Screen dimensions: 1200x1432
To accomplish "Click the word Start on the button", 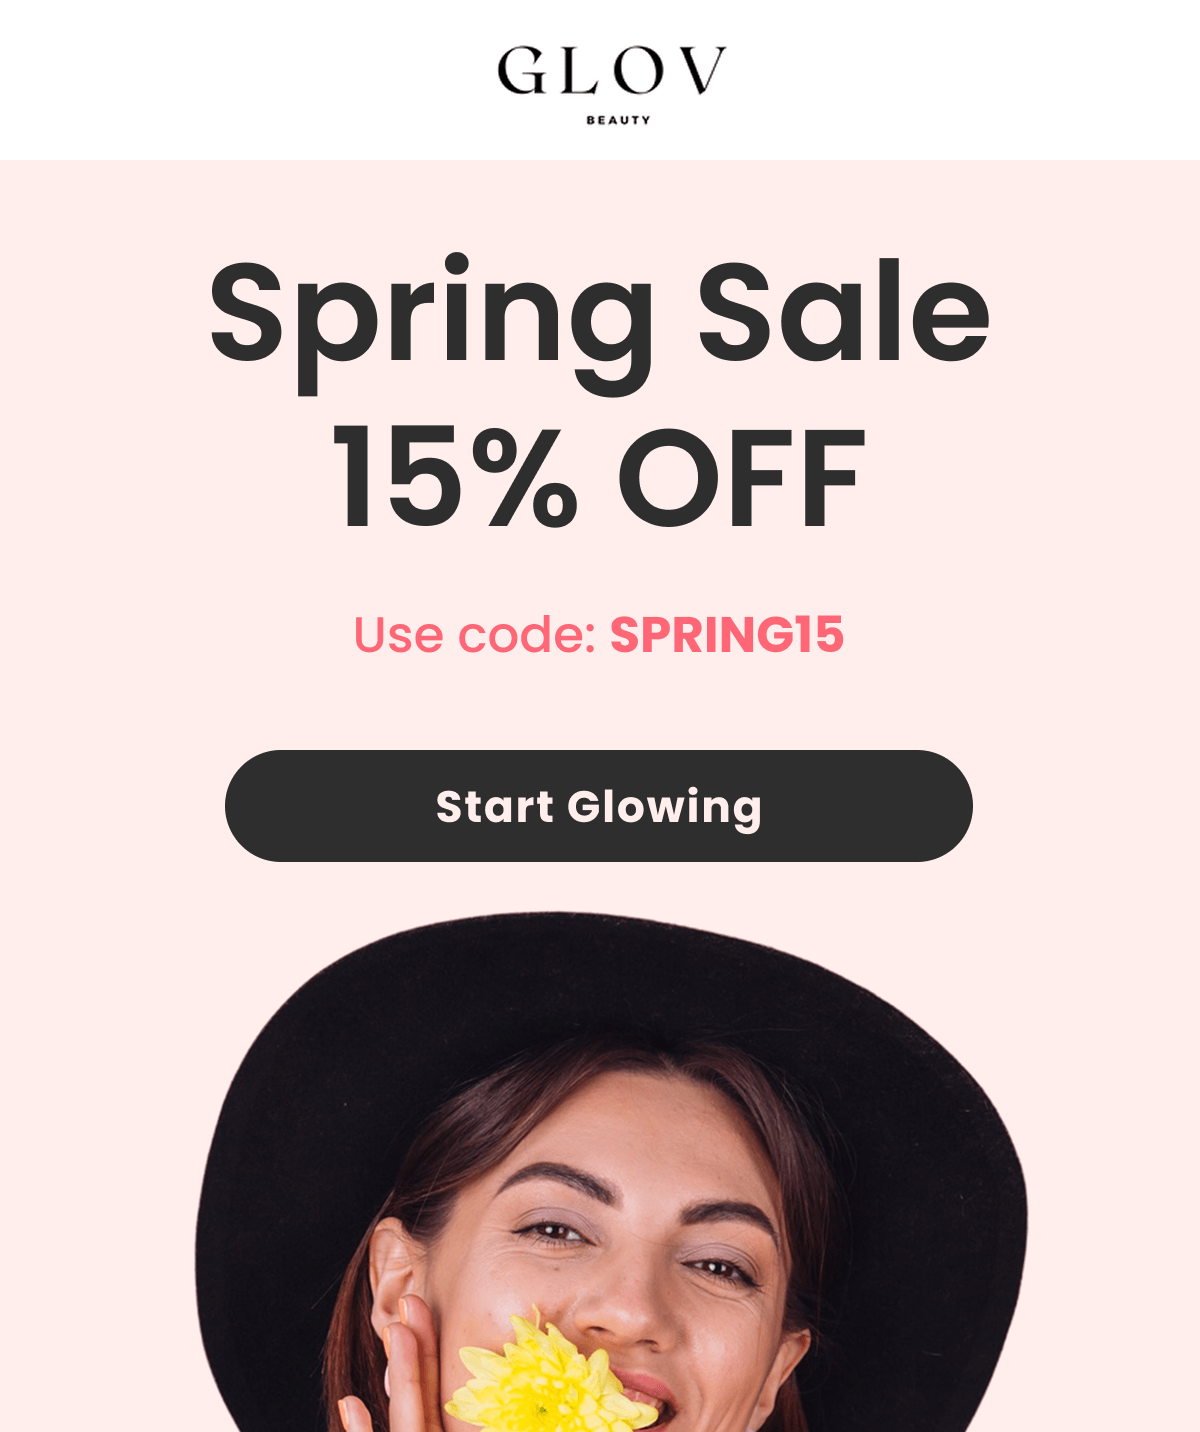I will (494, 807).
